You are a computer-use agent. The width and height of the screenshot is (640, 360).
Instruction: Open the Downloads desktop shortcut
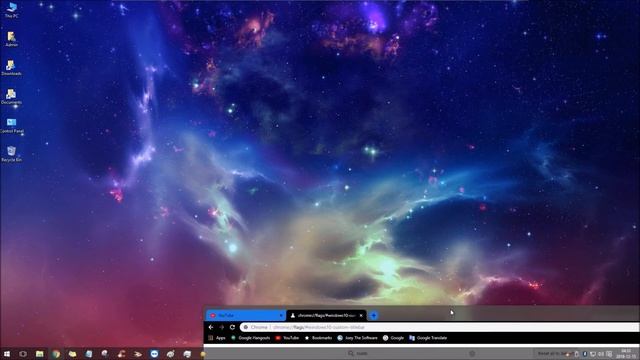(11, 68)
